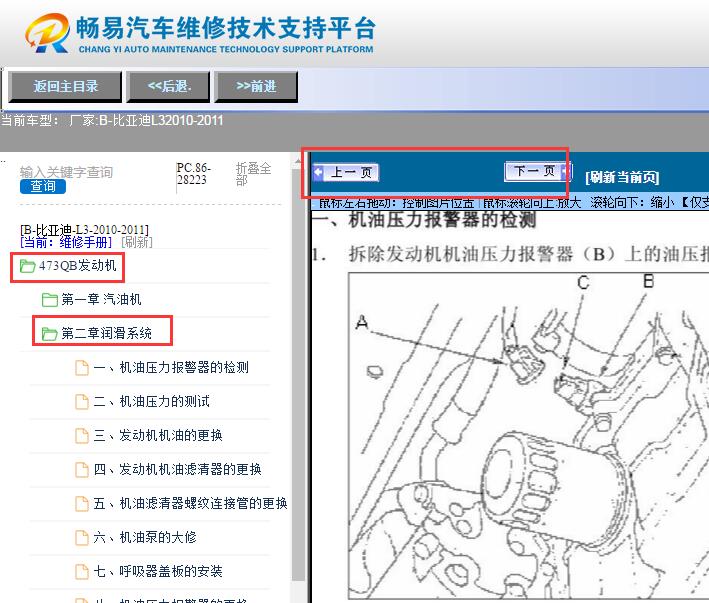Click right arrow icon on 下一页 button
709x603 pixels.
pyautogui.click(x=565, y=171)
